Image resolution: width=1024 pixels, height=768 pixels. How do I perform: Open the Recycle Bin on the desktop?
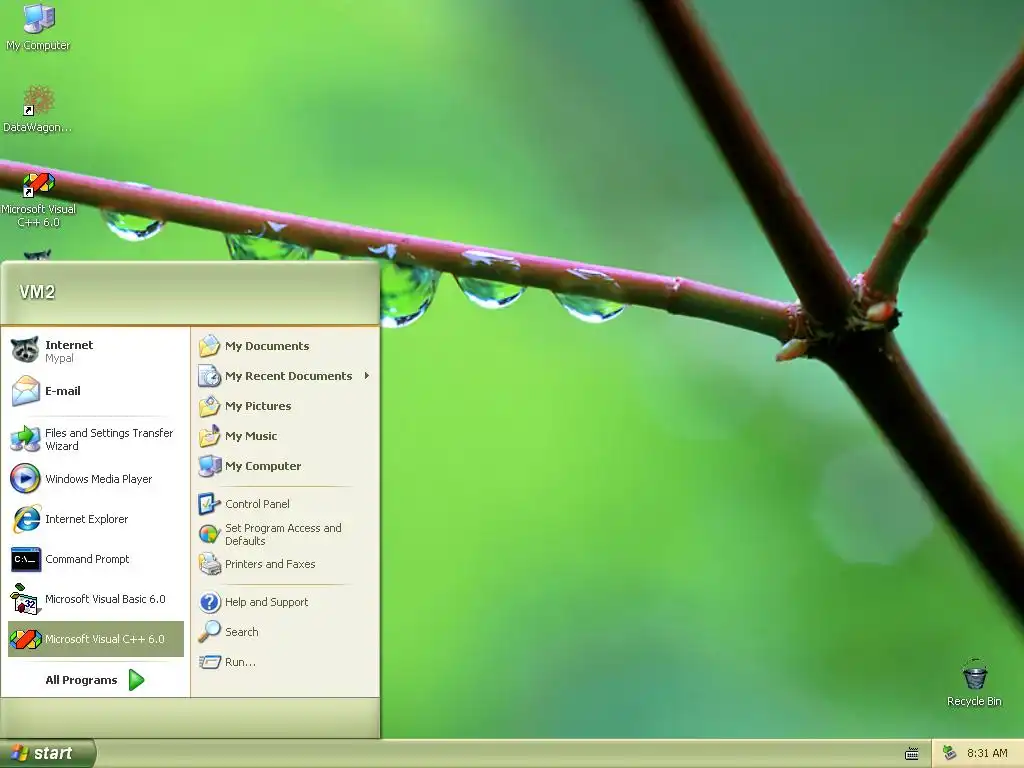point(974,682)
